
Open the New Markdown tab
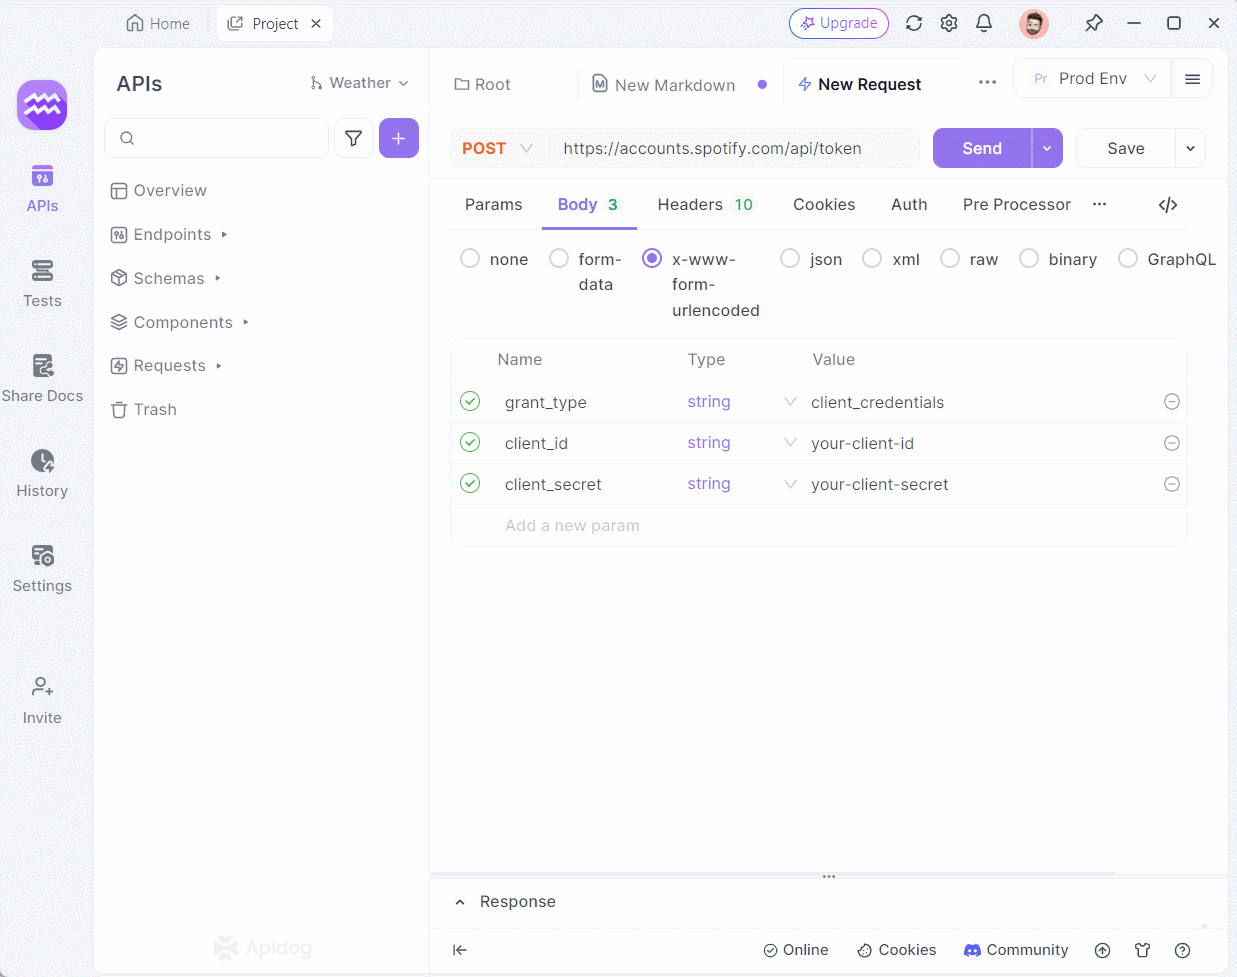[x=676, y=85]
